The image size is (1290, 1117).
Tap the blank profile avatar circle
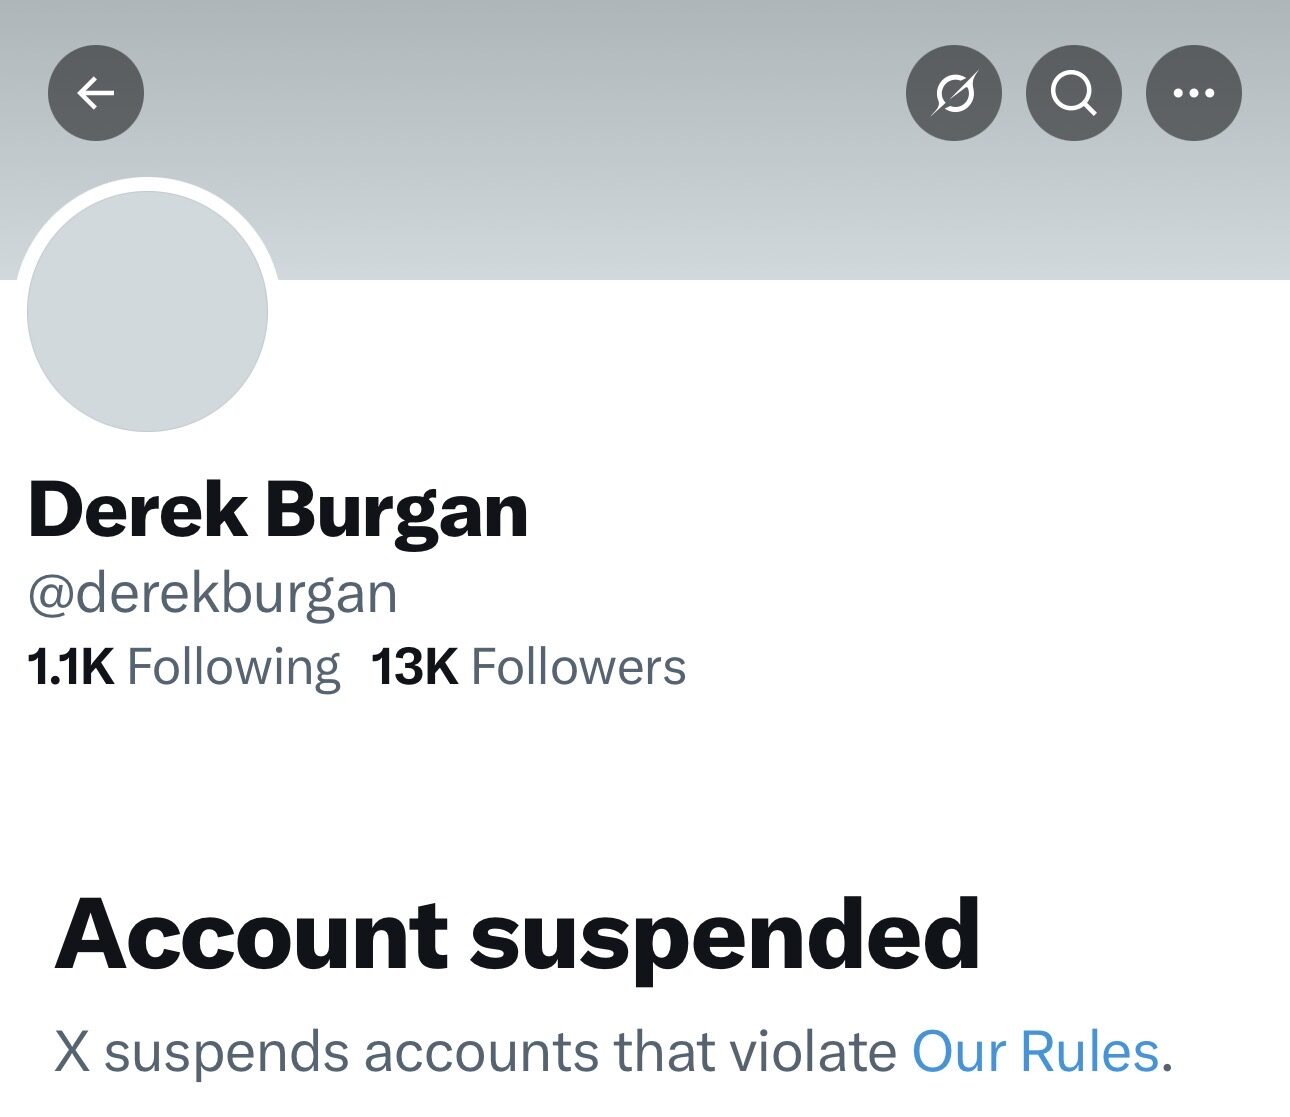pyautogui.click(x=147, y=311)
